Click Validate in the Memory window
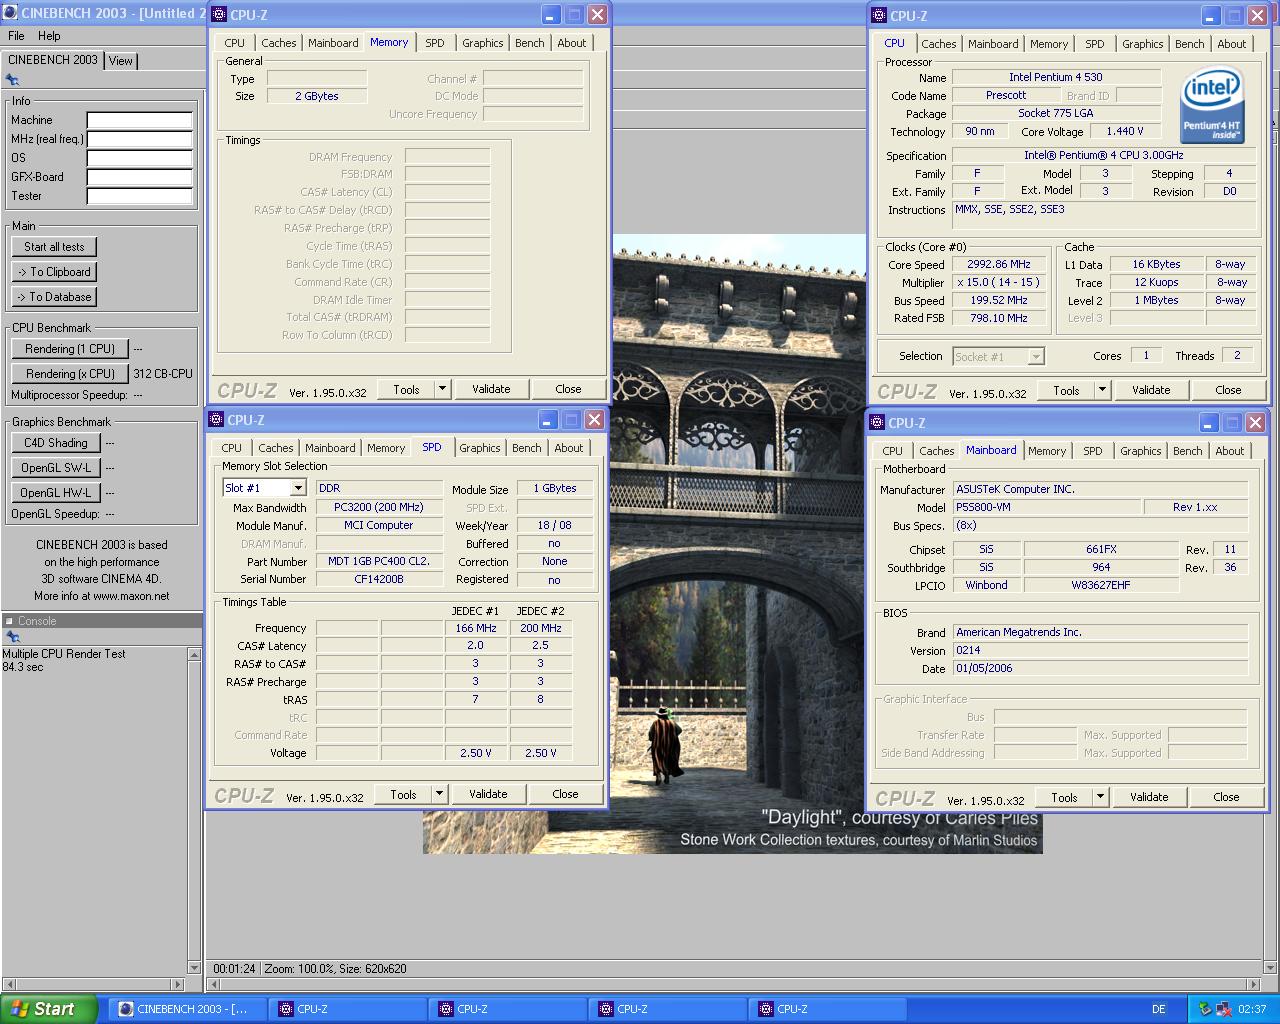Screen dimensions: 1280x1024 tap(491, 389)
